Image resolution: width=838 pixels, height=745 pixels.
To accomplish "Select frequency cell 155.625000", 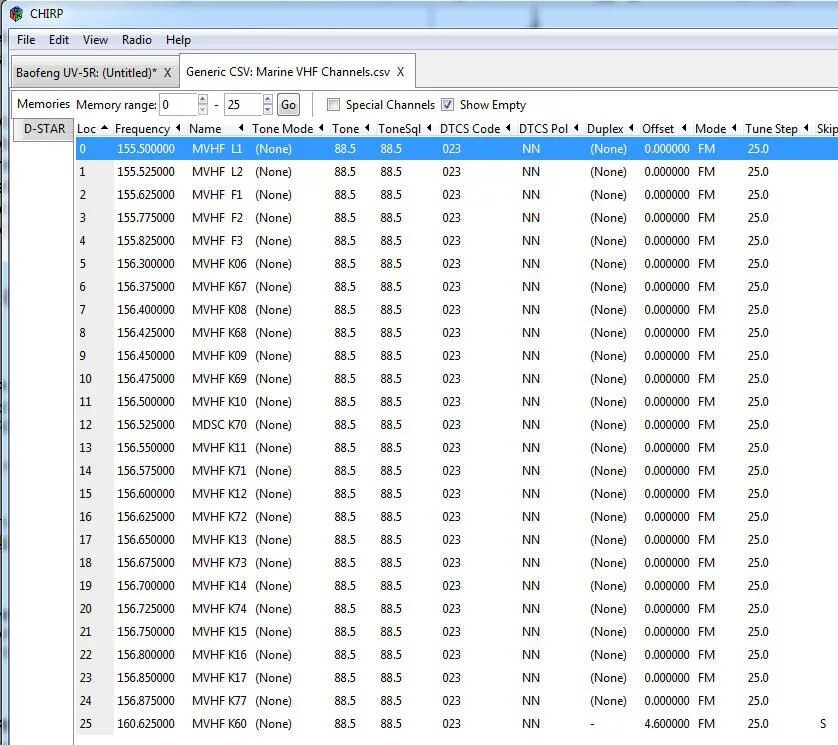I will pyautogui.click(x=146, y=195).
